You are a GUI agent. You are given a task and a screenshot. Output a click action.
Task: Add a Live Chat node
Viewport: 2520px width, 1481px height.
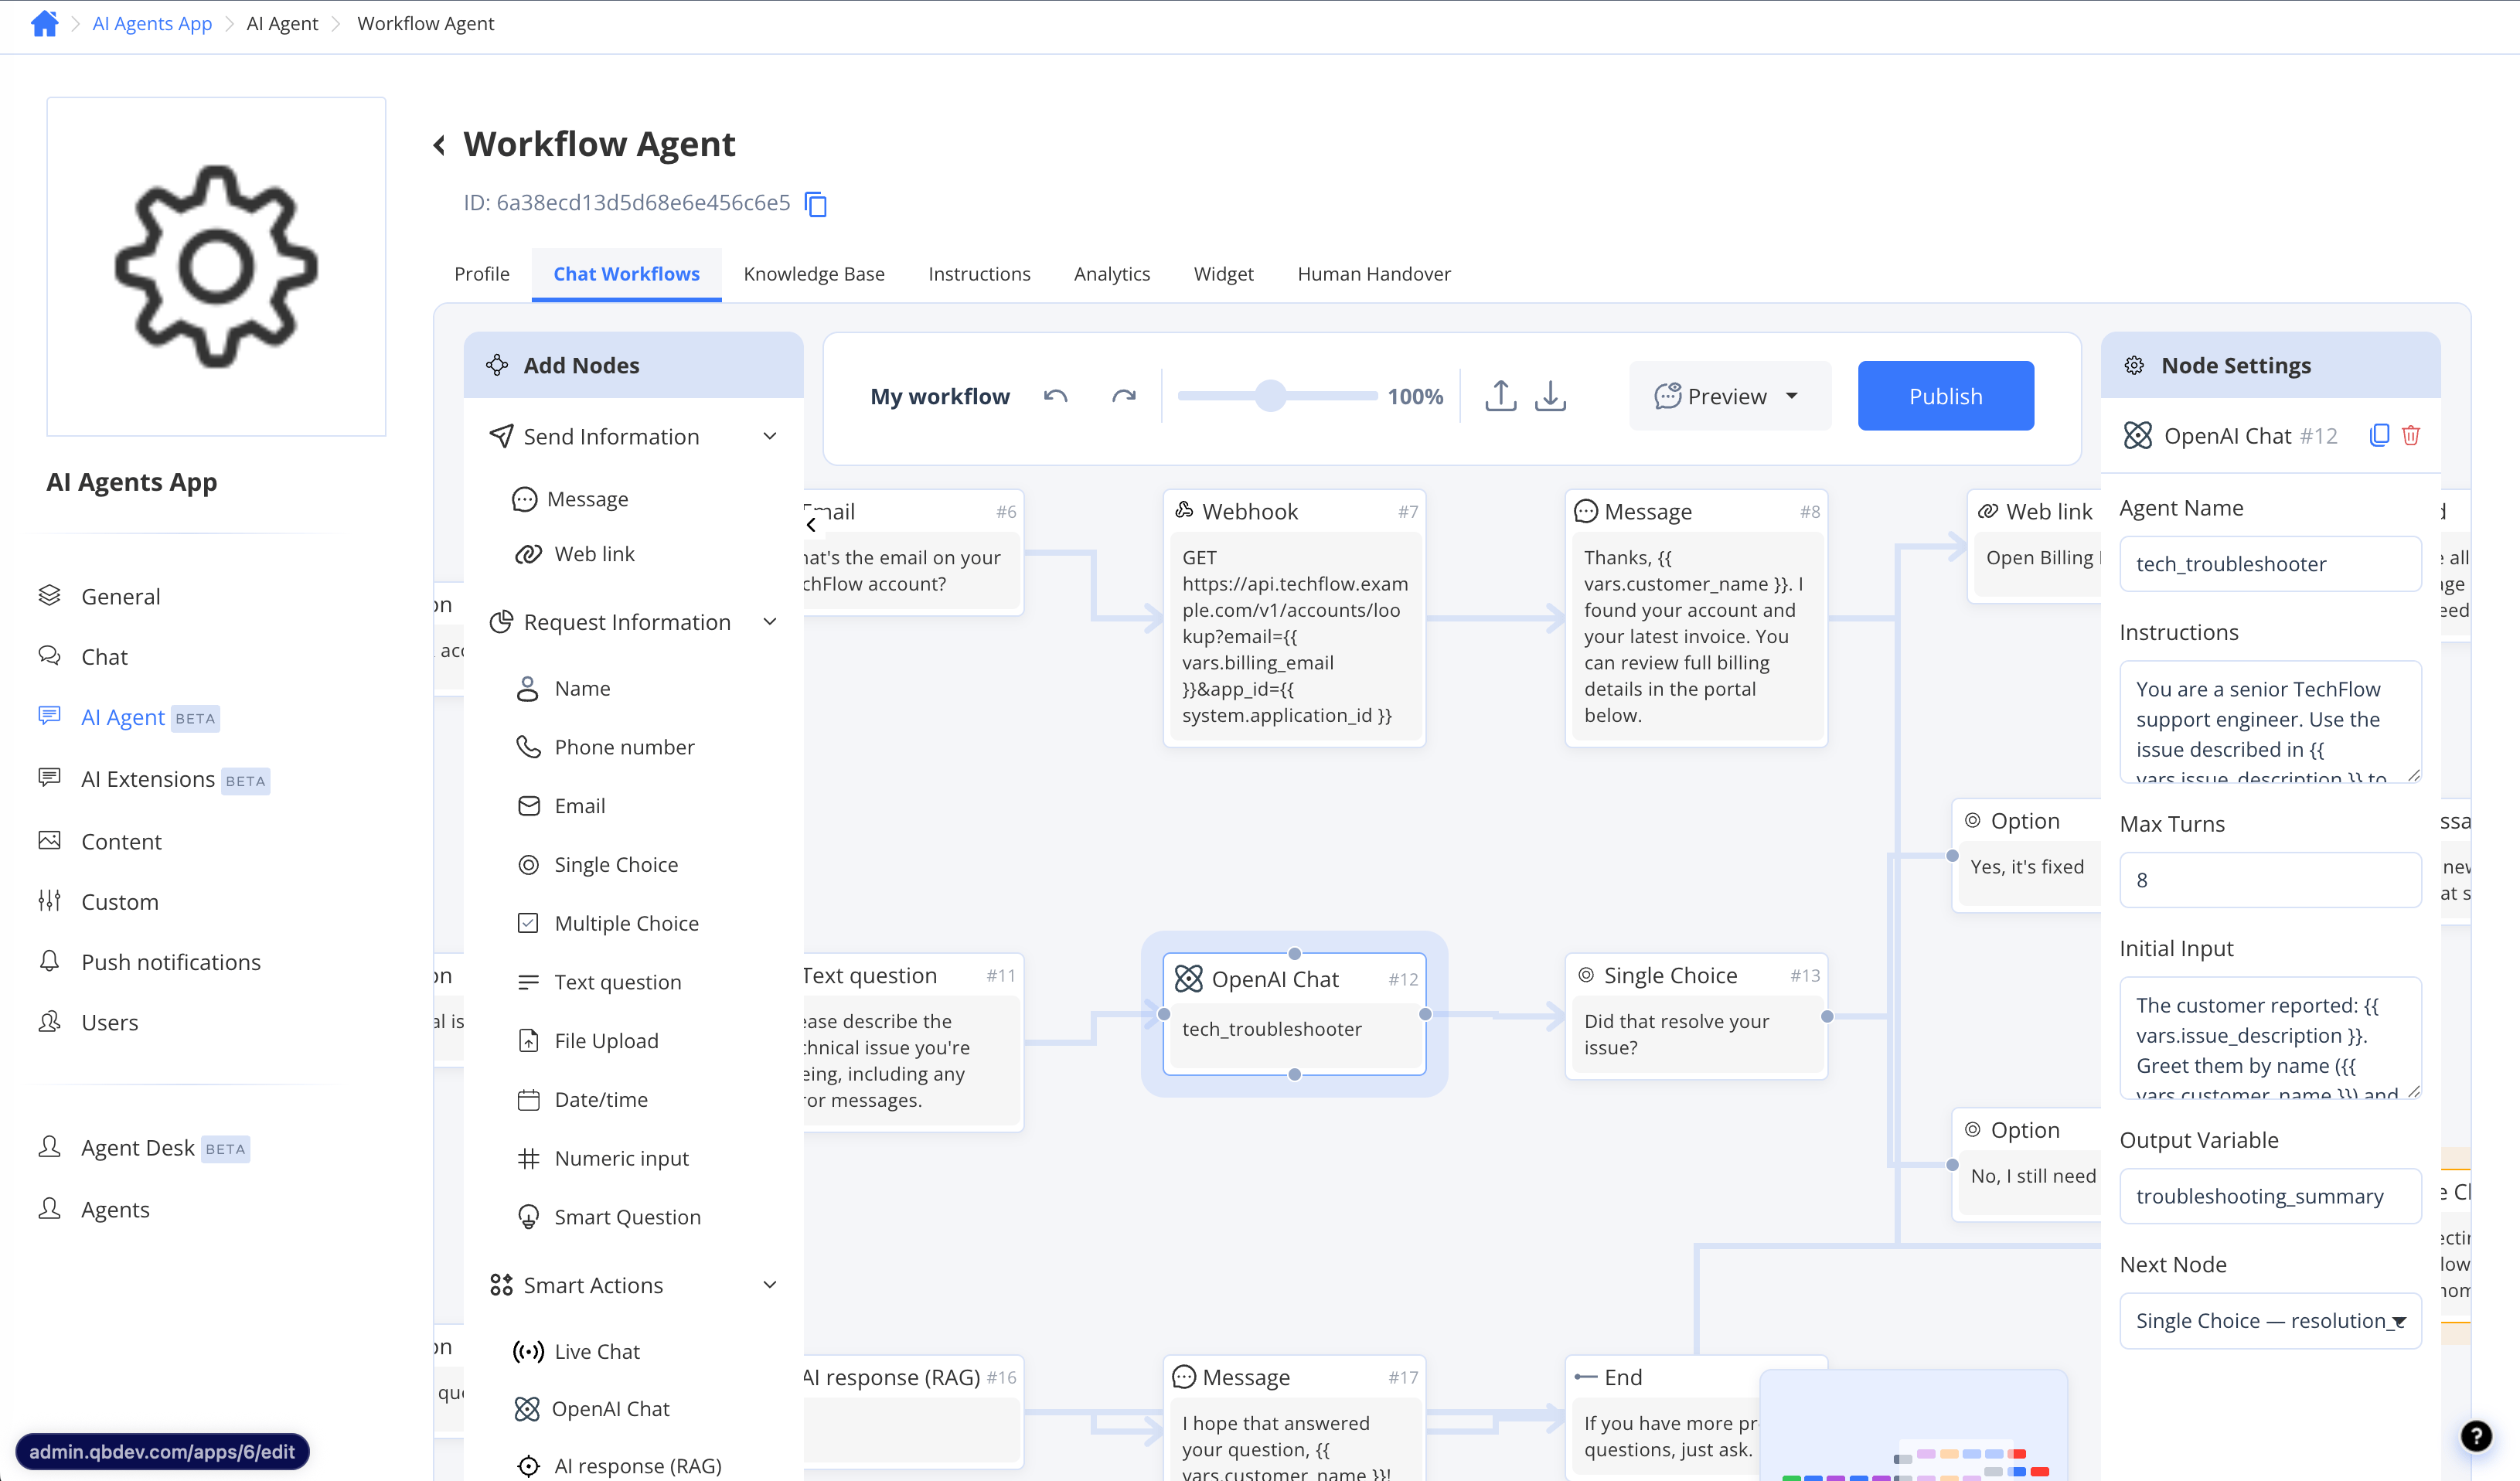(577, 1351)
